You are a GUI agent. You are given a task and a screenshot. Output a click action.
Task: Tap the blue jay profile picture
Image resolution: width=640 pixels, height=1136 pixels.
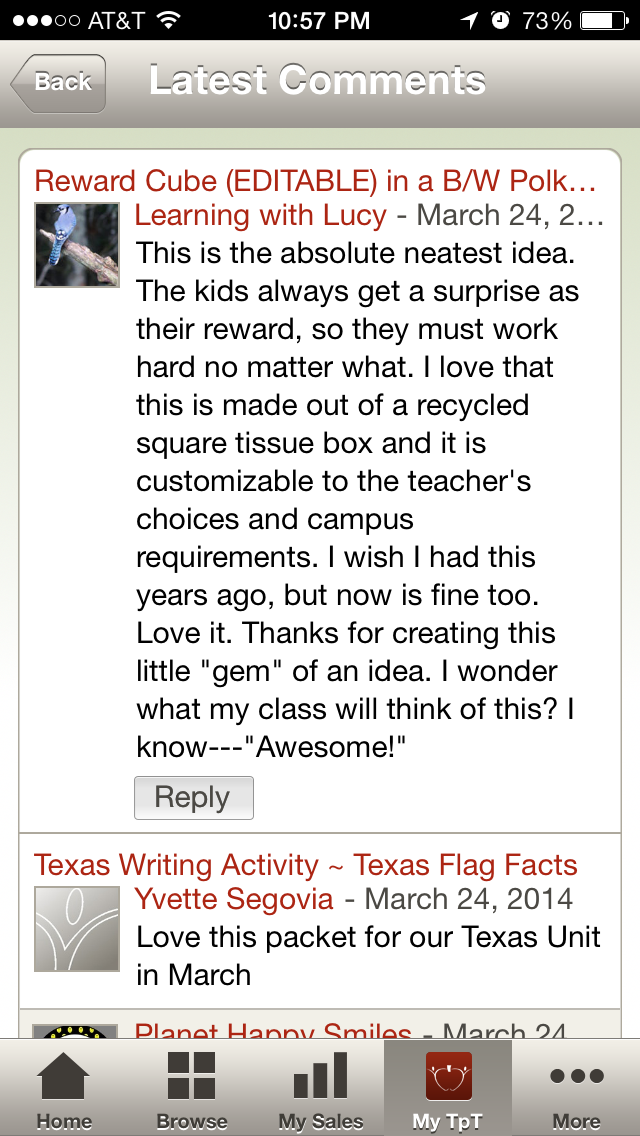(x=77, y=245)
